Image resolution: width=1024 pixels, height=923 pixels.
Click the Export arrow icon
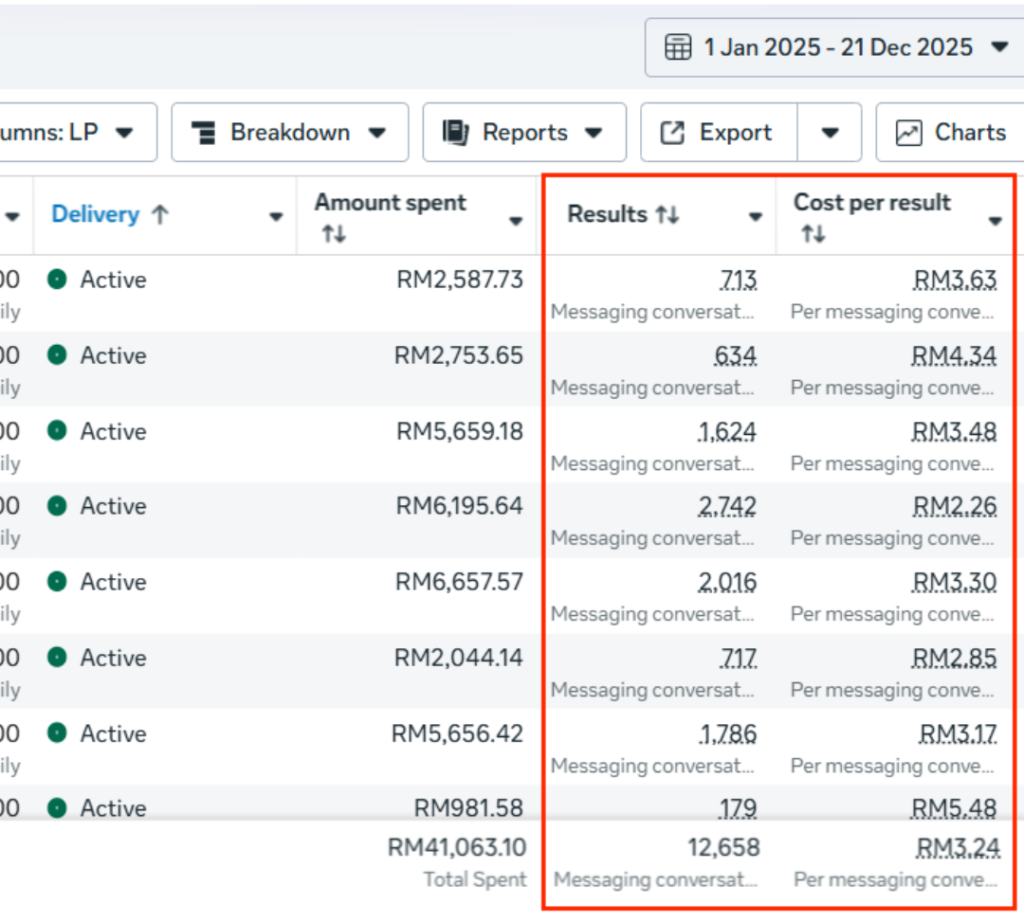pos(673,133)
